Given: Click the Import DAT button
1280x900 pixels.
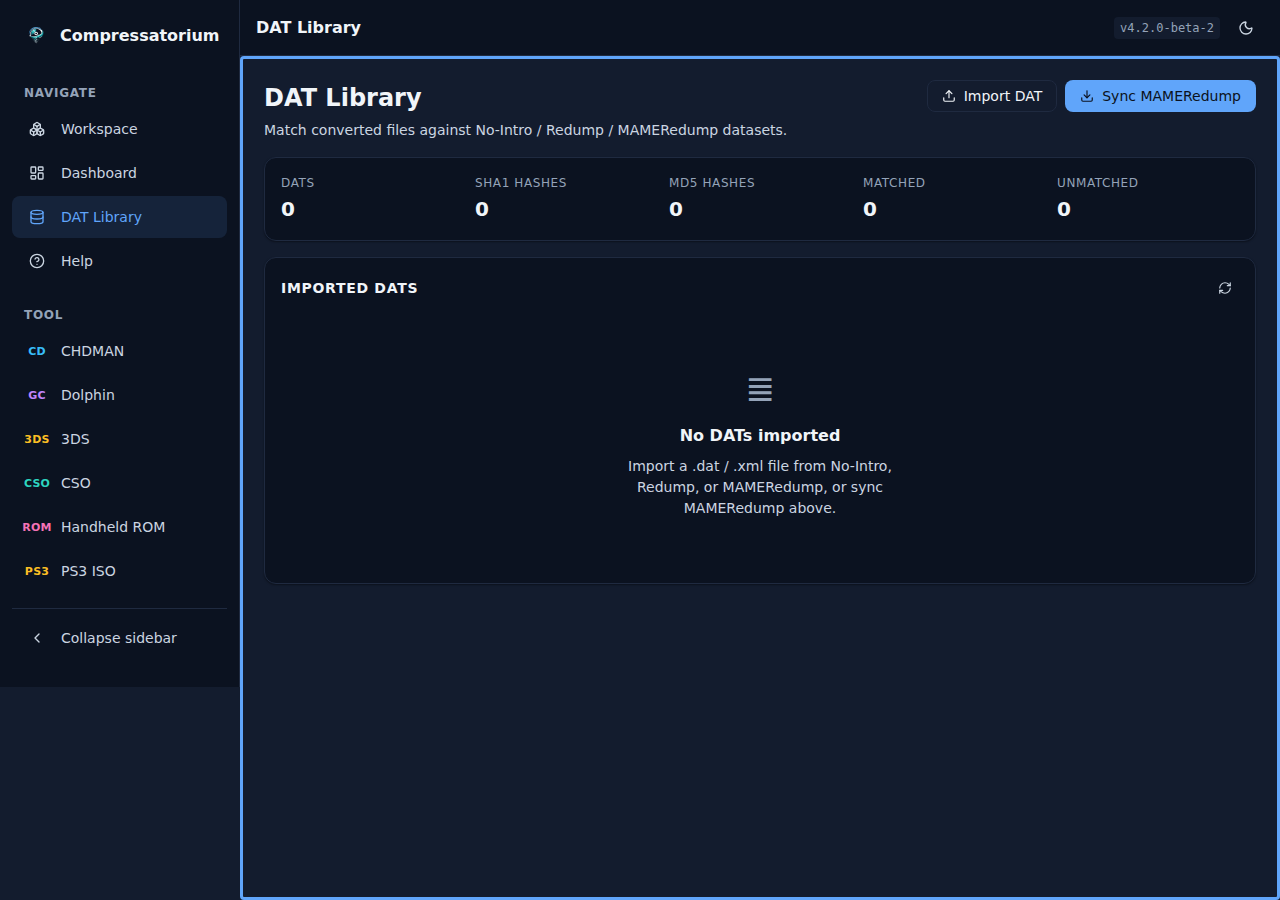Looking at the screenshot, I should coord(992,96).
